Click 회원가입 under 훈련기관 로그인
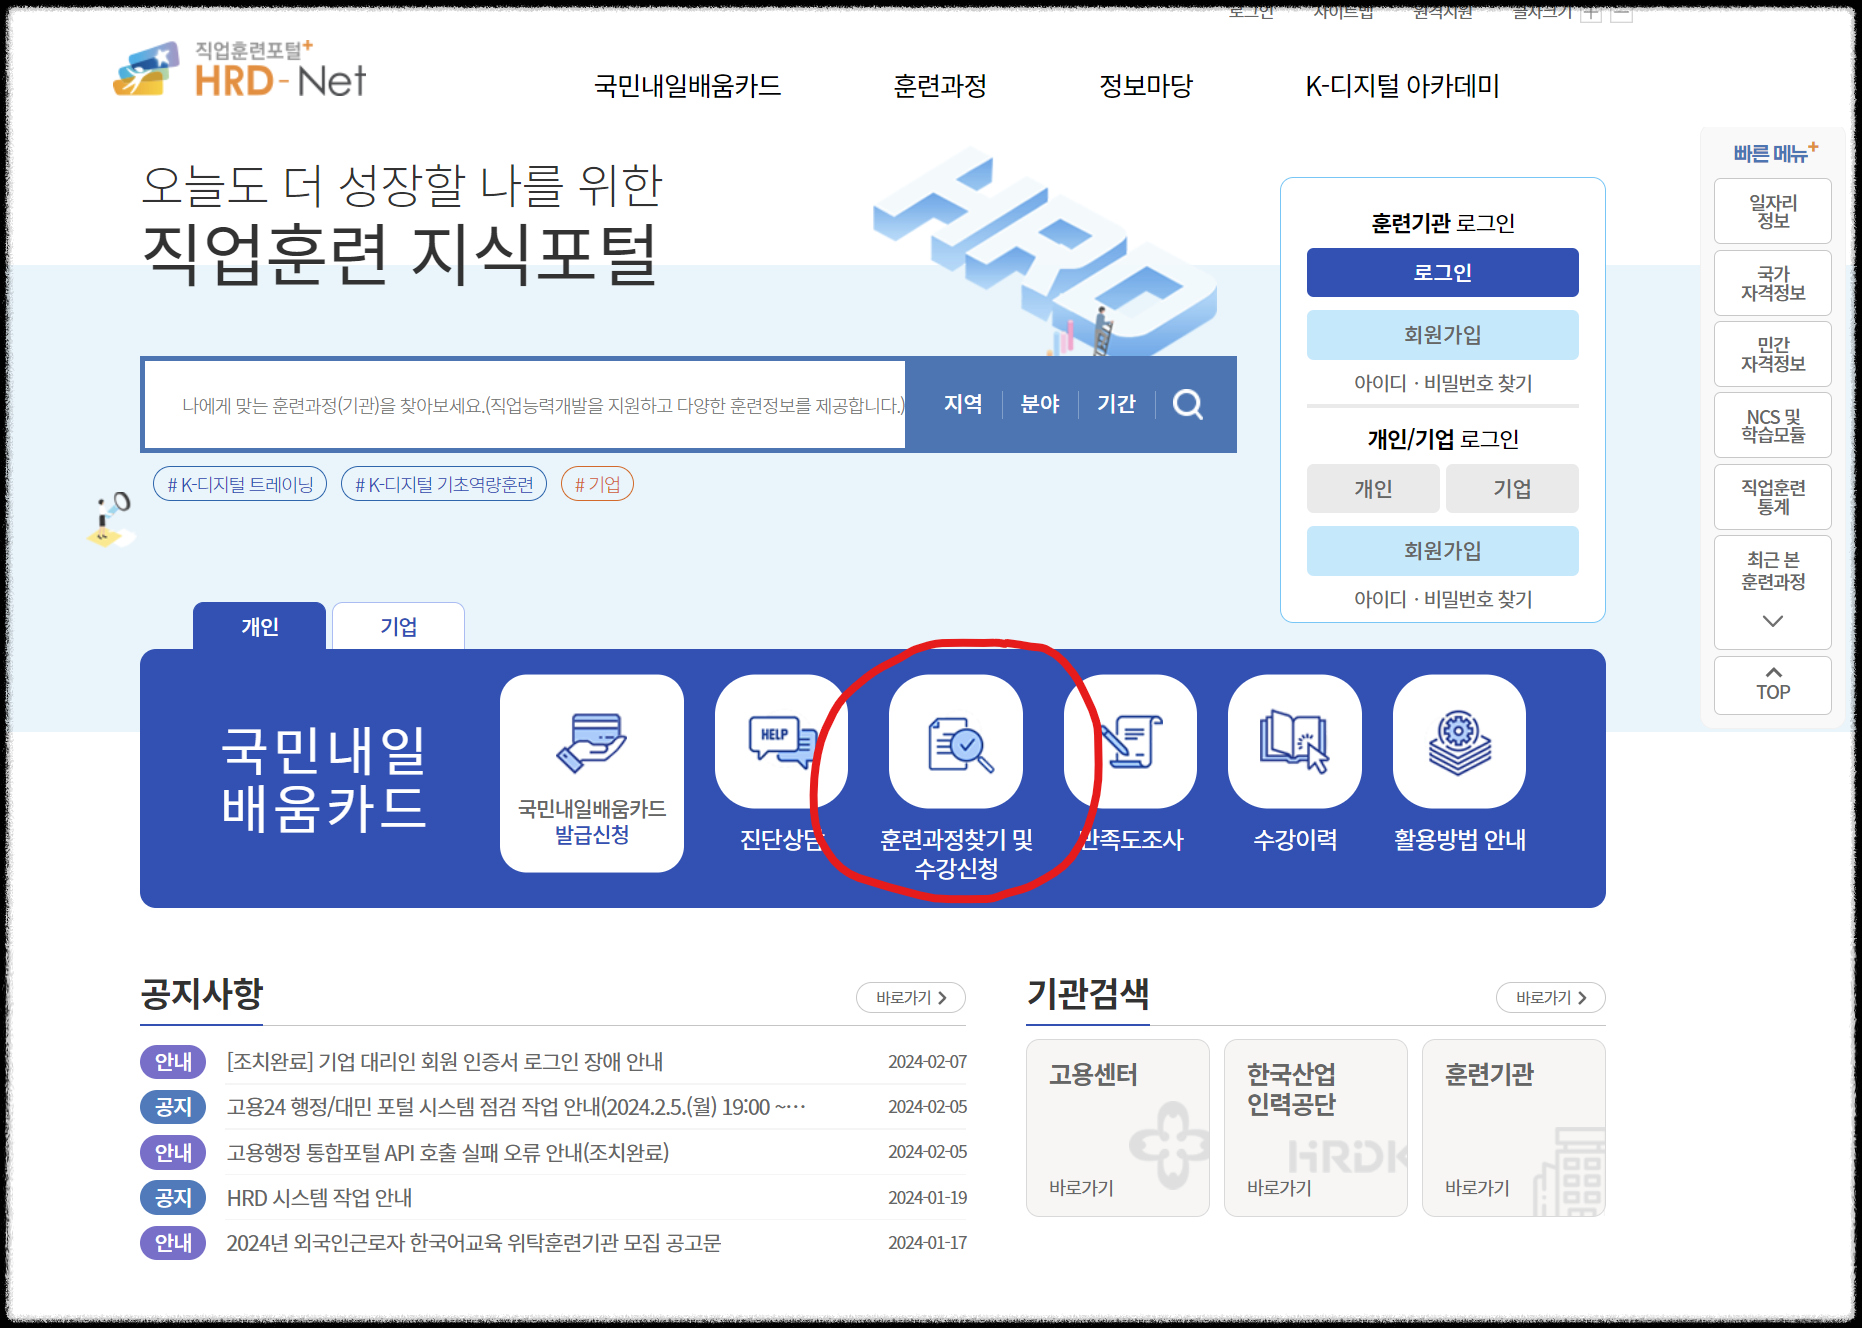Image resolution: width=1862 pixels, height=1328 pixels. click(x=1442, y=335)
